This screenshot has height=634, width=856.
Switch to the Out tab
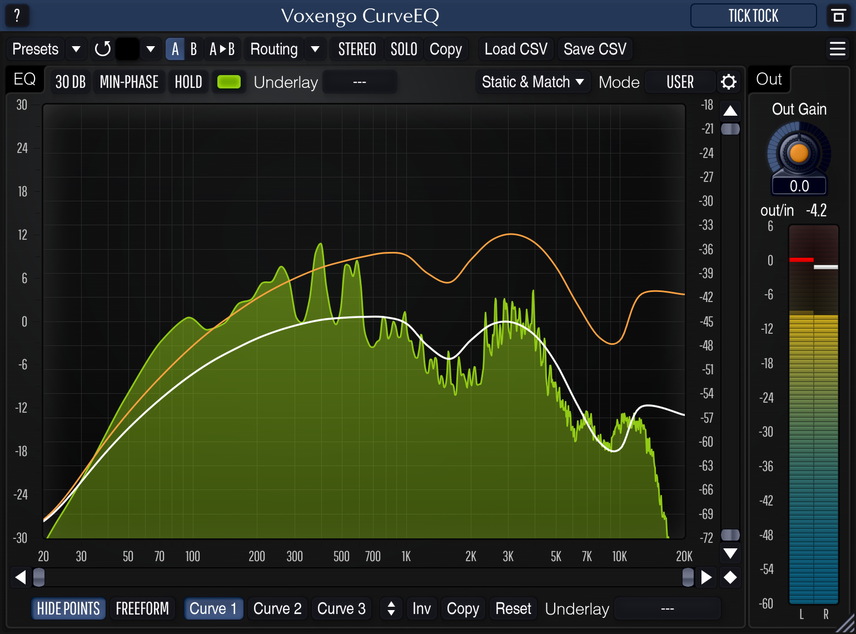click(769, 79)
